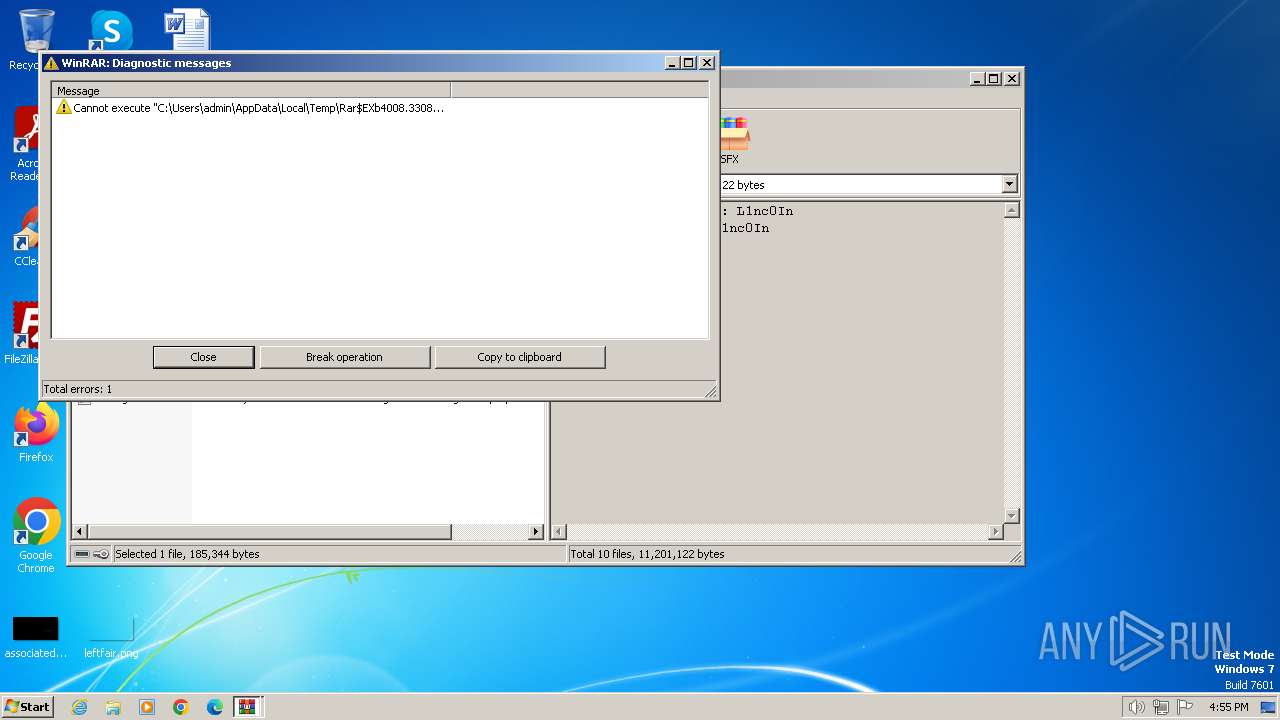Click the warning icon beside the error message
This screenshot has height=720, width=1280.
(x=63, y=107)
